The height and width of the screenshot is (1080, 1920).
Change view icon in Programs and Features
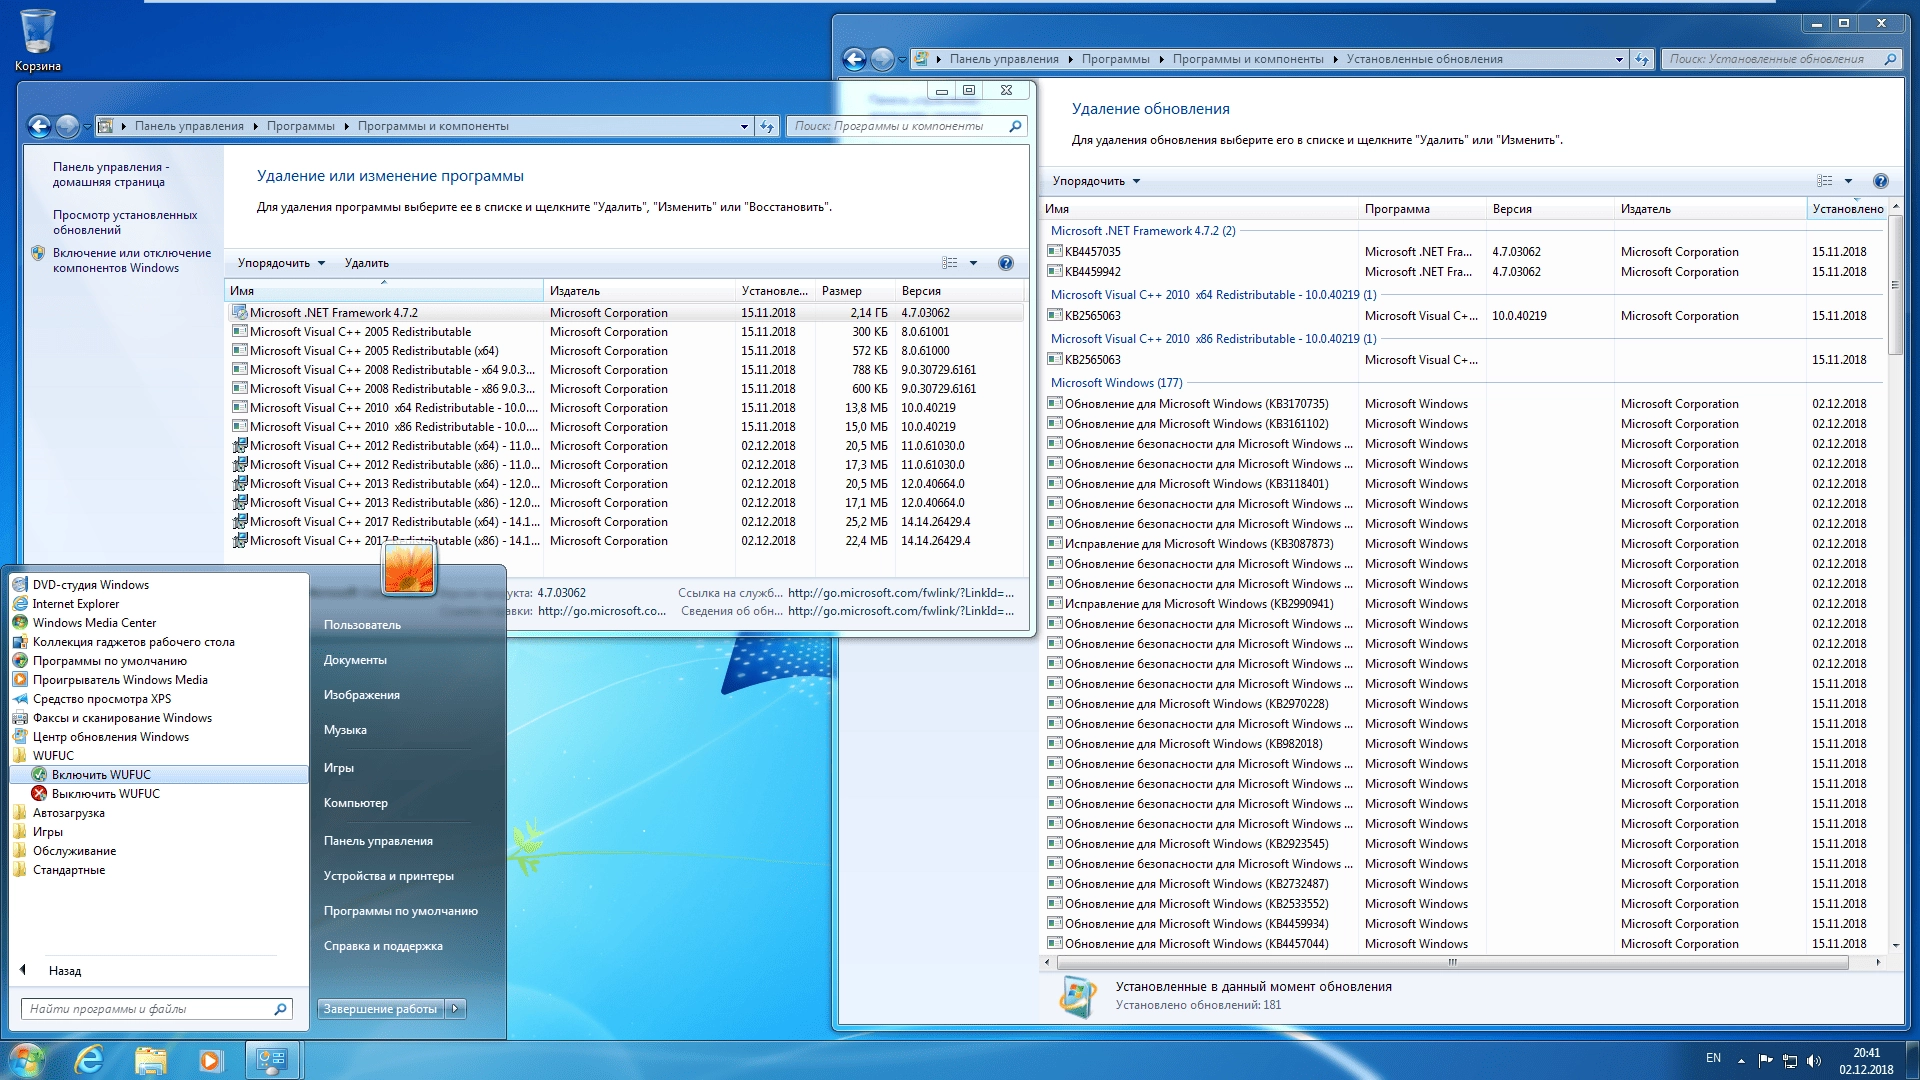pos(950,263)
